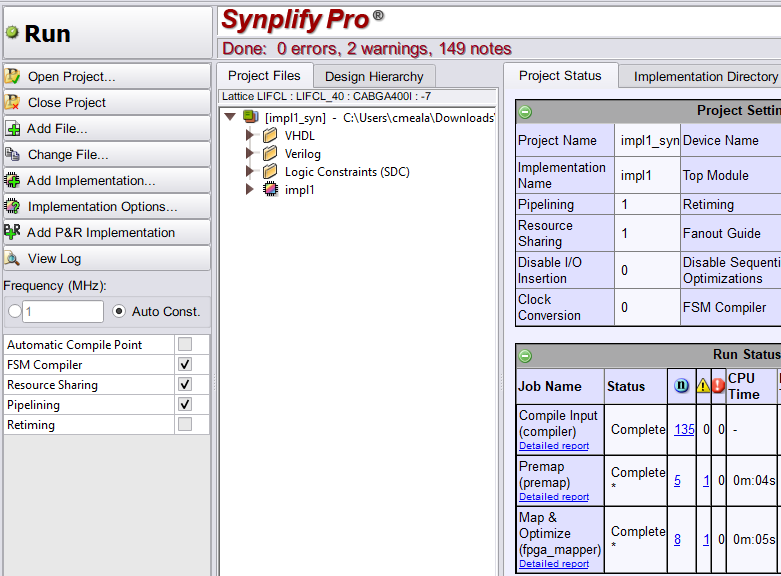Image resolution: width=781 pixels, height=576 pixels.
Task: Collapse the Run Status section
Action: click(x=525, y=356)
